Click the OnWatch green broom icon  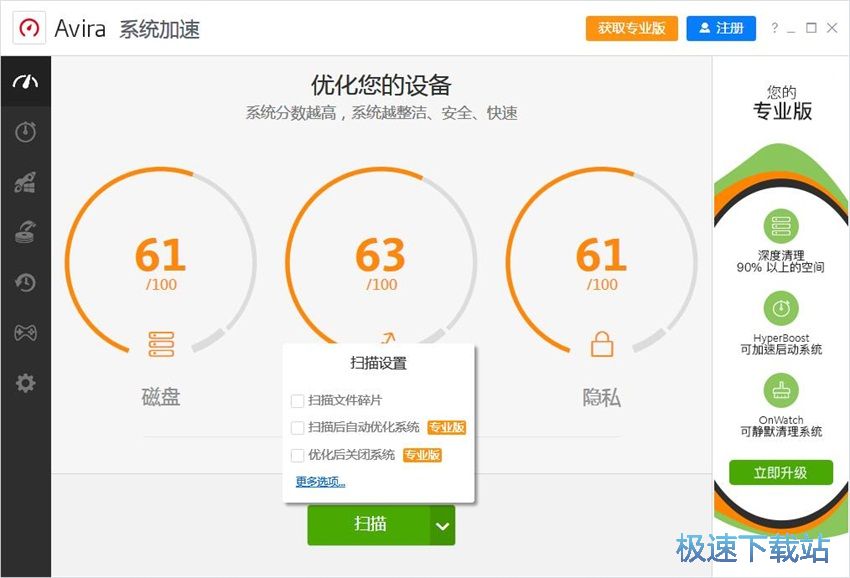(781, 390)
